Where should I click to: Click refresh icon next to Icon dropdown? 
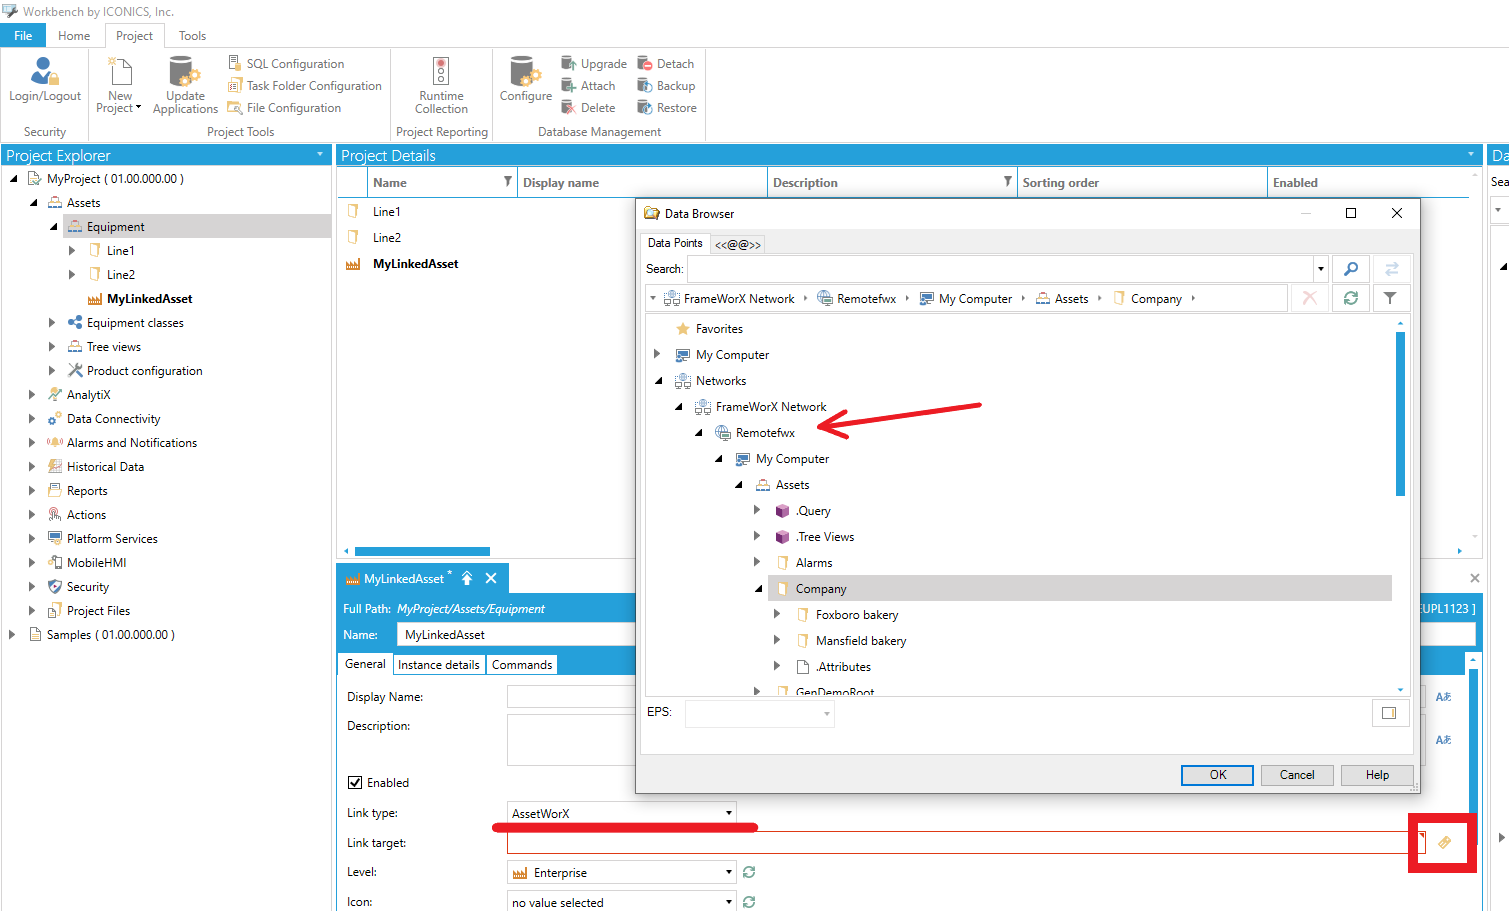tap(749, 902)
